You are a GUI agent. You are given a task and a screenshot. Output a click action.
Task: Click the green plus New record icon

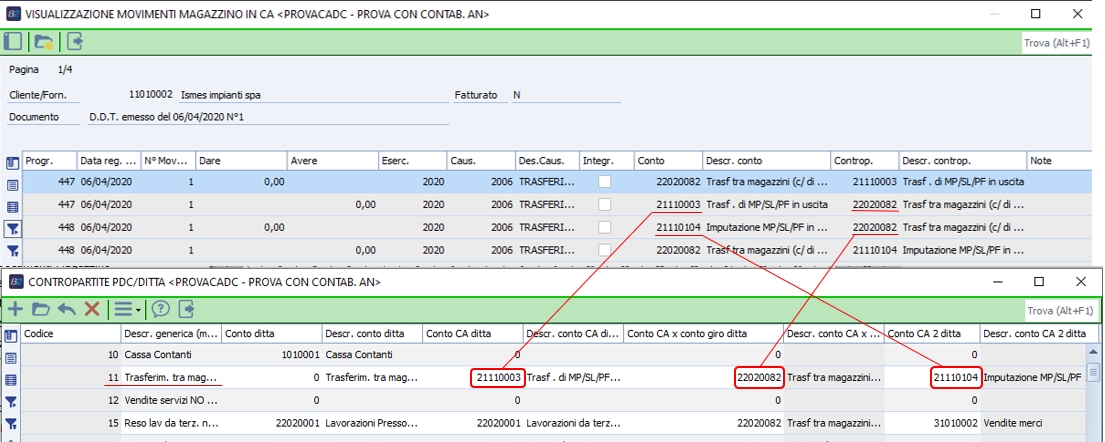point(16,309)
